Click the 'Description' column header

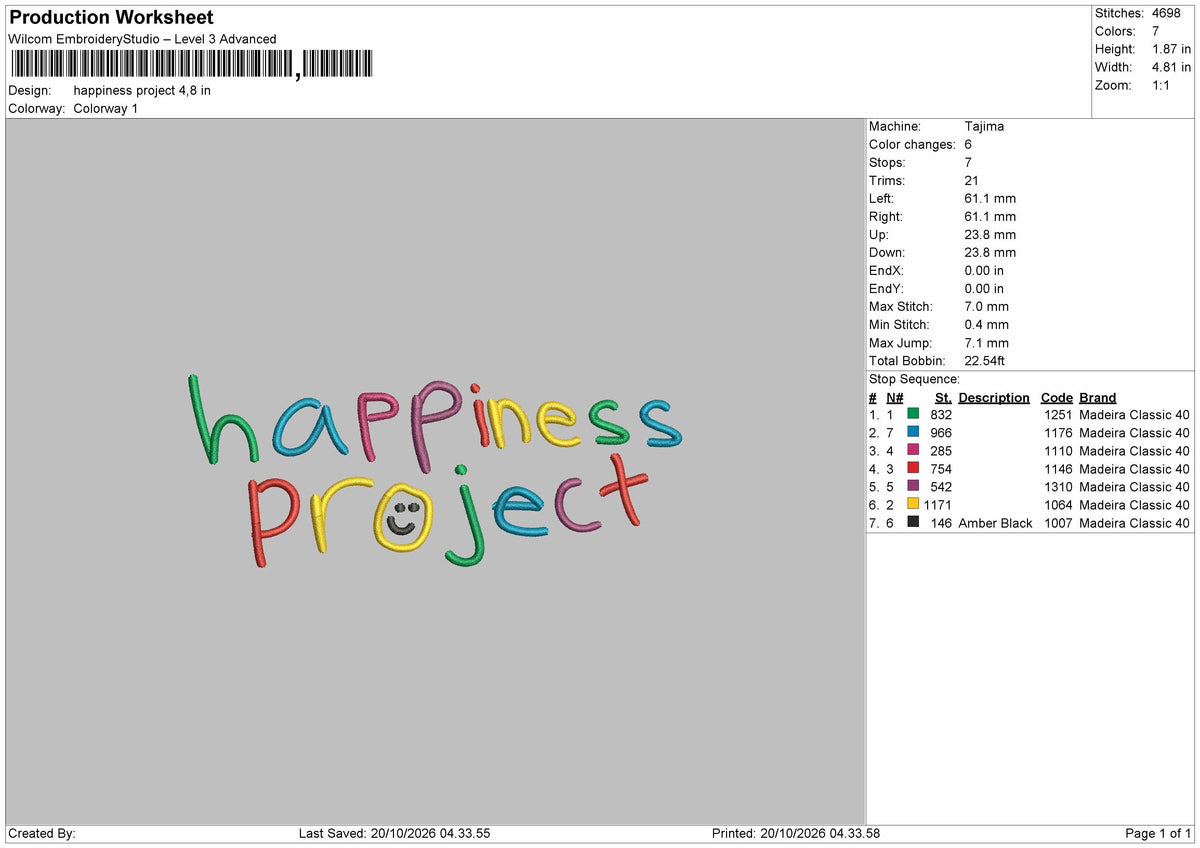994,397
